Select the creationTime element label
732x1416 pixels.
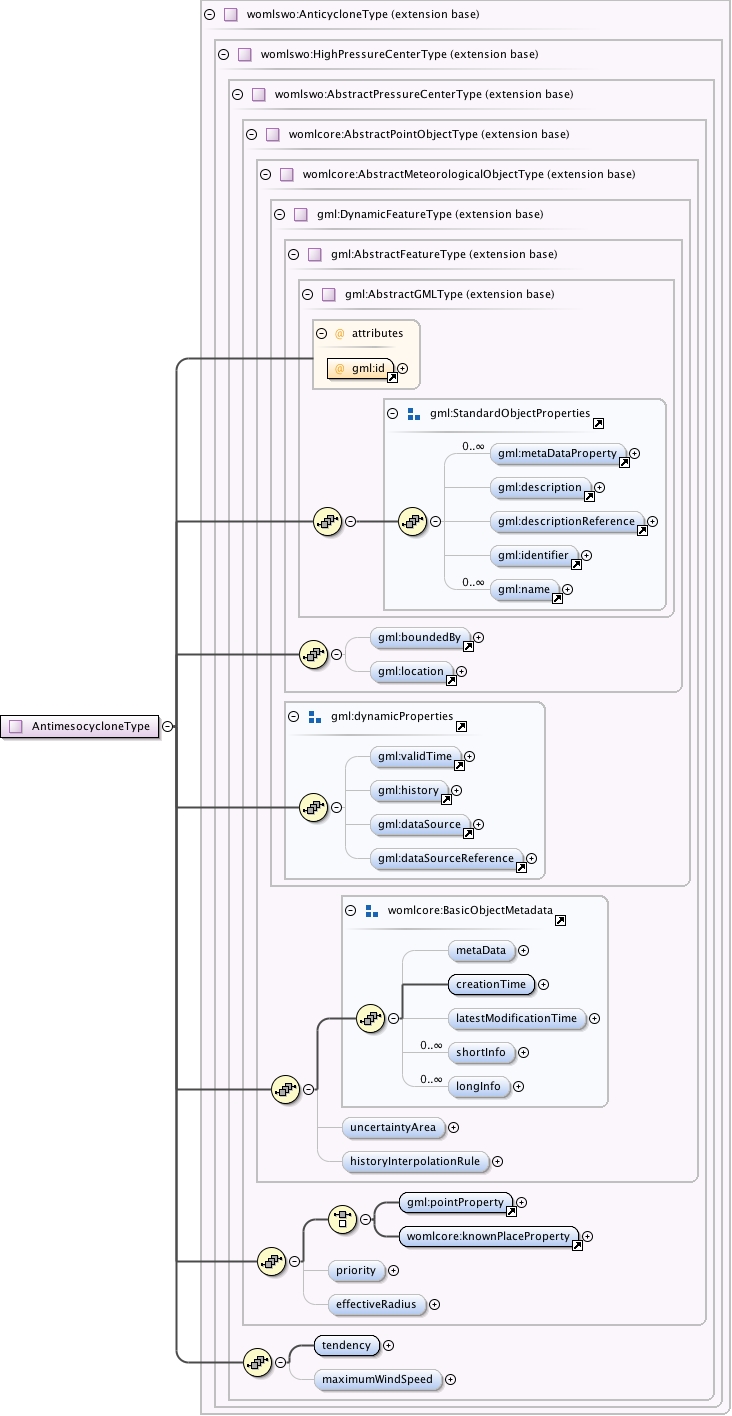pos(491,984)
